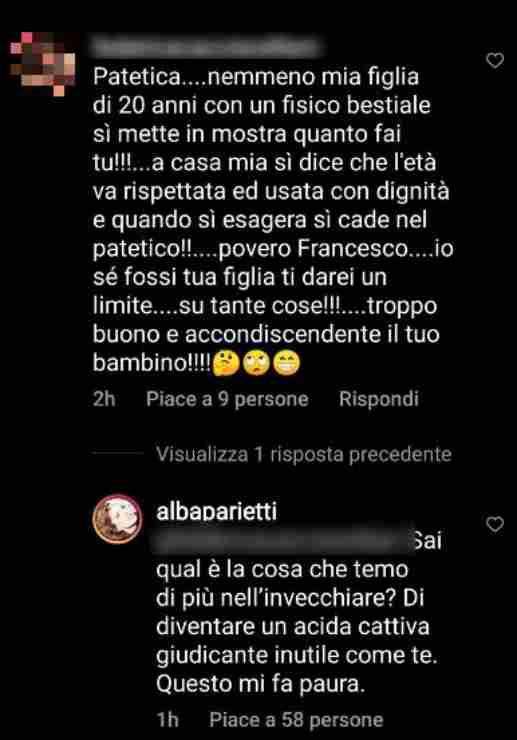Reply to comment via "Rispondi"
517x740 pixels.
pos(379,399)
